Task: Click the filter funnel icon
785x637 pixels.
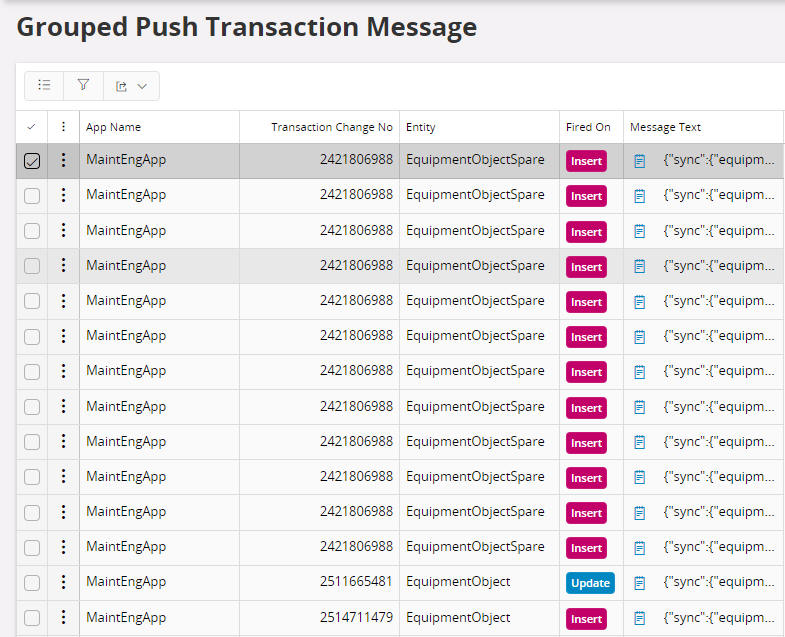Action: [83, 86]
